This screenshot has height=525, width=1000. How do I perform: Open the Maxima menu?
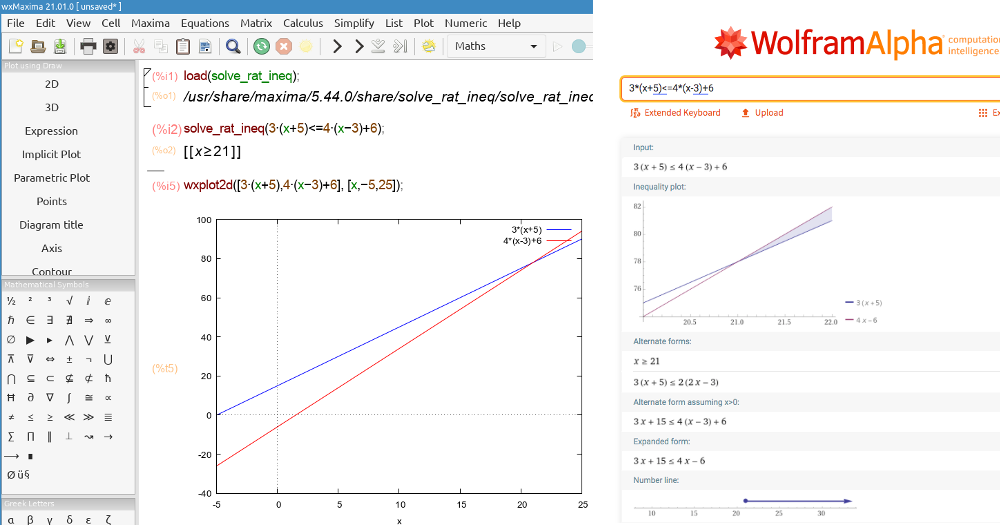coord(151,23)
